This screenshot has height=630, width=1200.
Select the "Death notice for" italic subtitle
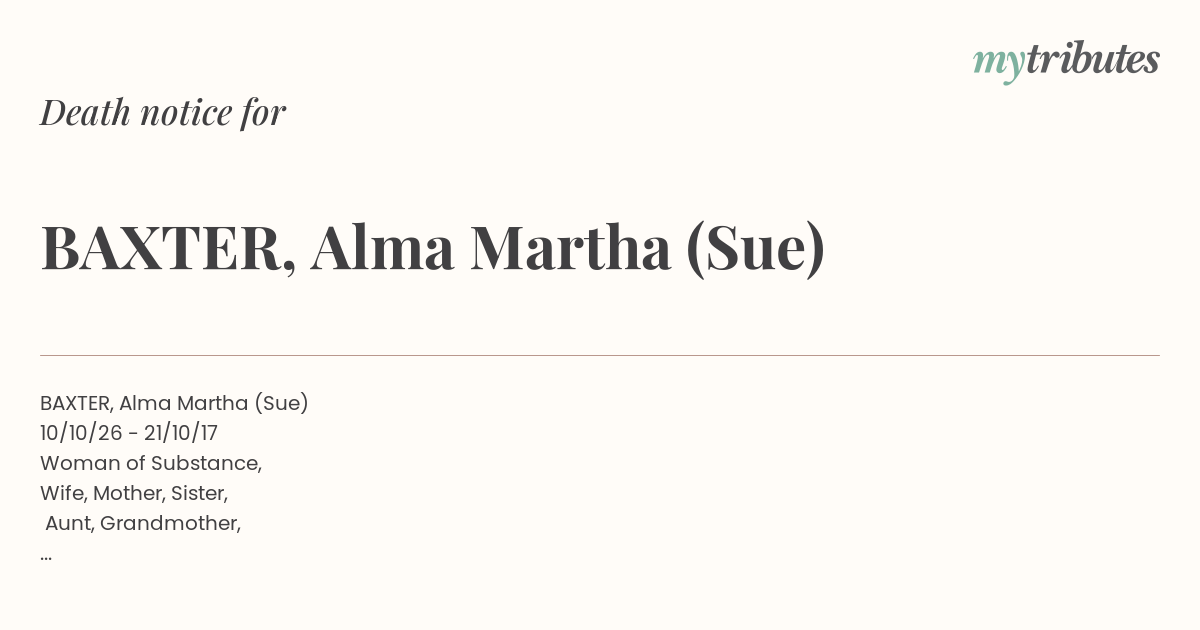point(163,113)
